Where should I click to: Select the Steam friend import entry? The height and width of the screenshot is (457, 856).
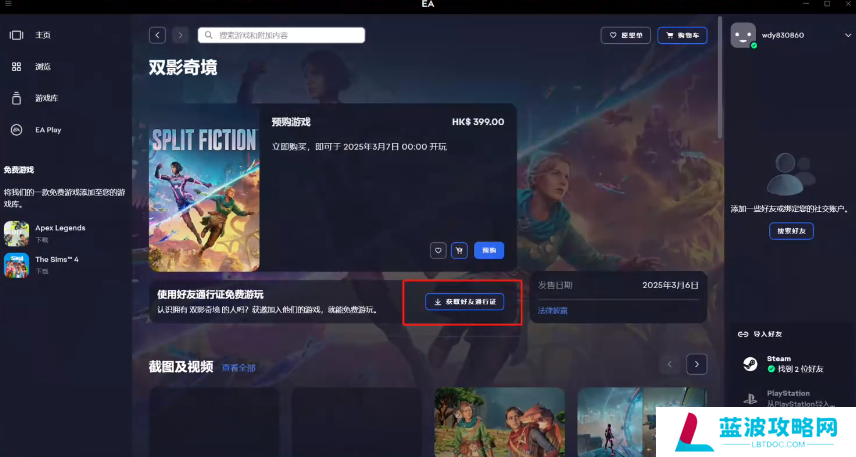(x=783, y=364)
